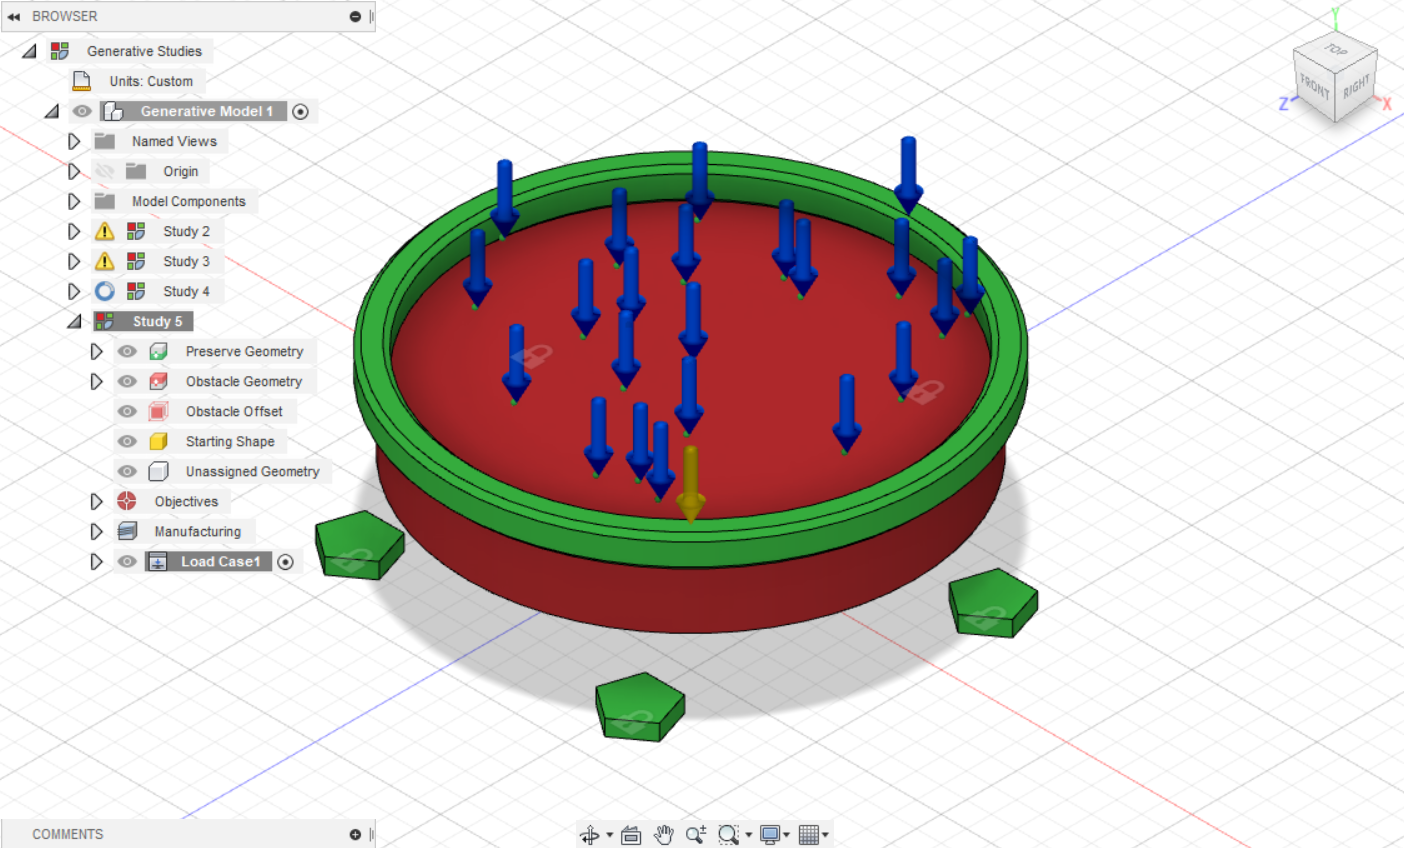Screen dimensions: 1404x848
Task: Click the Manufacturing icon
Action: point(127,531)
